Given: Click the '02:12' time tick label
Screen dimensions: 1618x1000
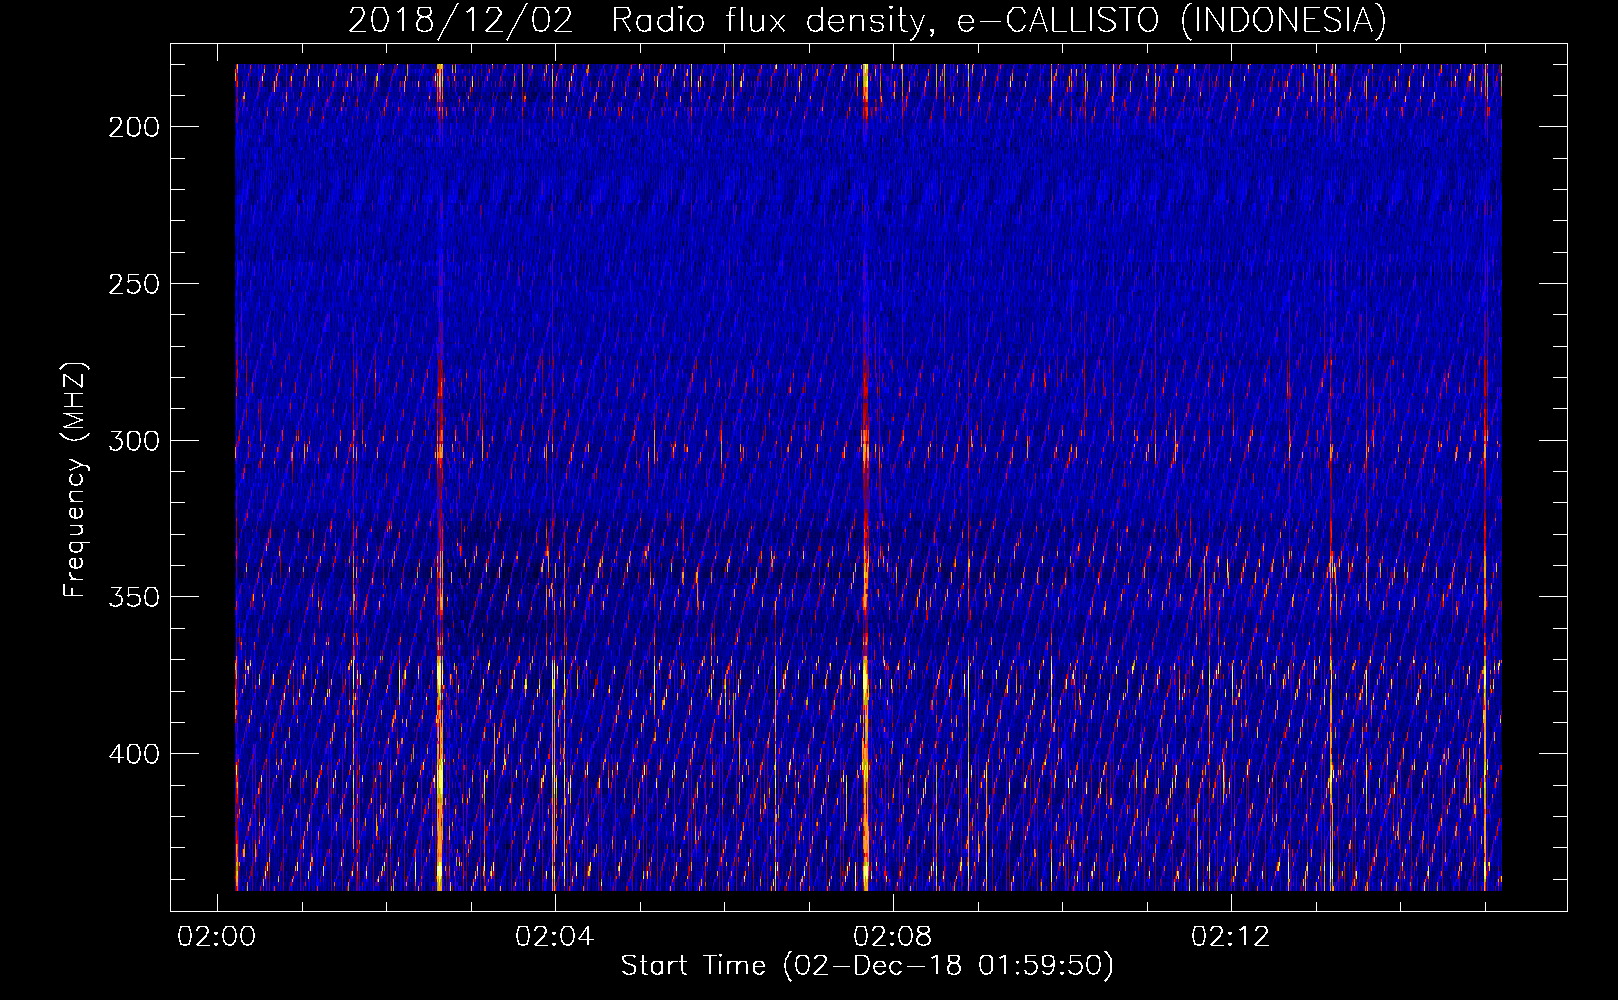Looking at the screenshot, I should [1230, 937].
